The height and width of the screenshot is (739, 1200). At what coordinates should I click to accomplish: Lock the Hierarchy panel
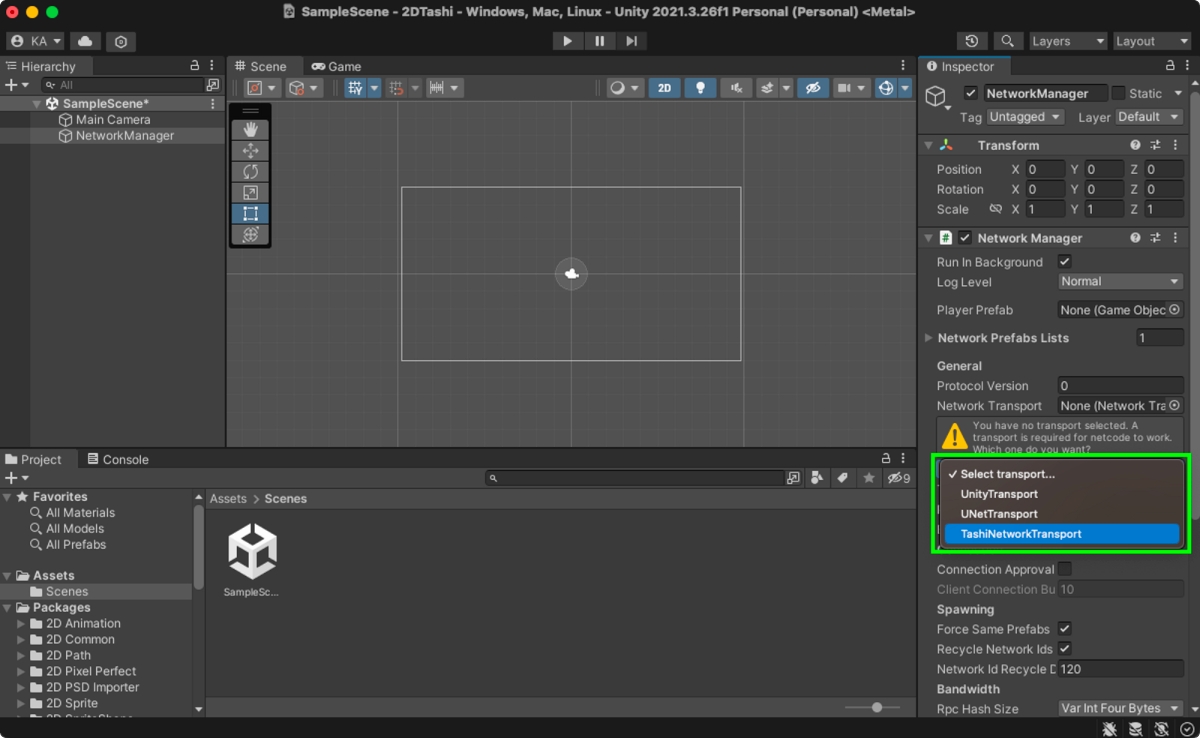coord(195,66)
